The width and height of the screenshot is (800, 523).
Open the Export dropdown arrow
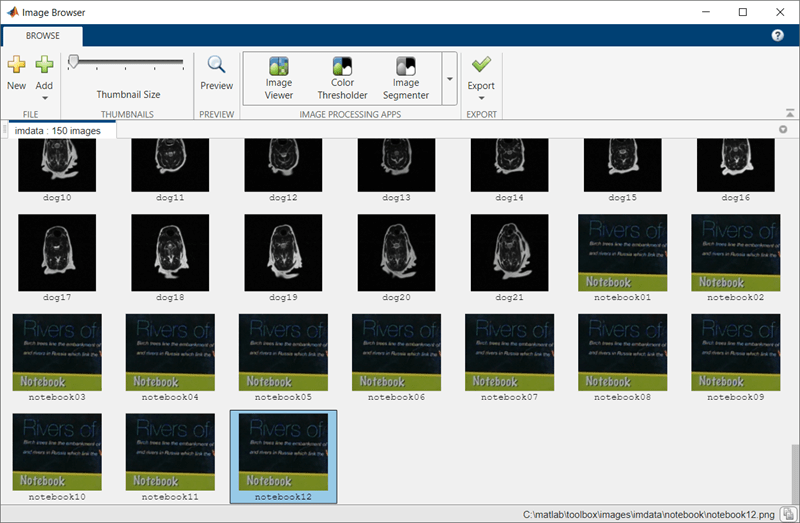481,98
